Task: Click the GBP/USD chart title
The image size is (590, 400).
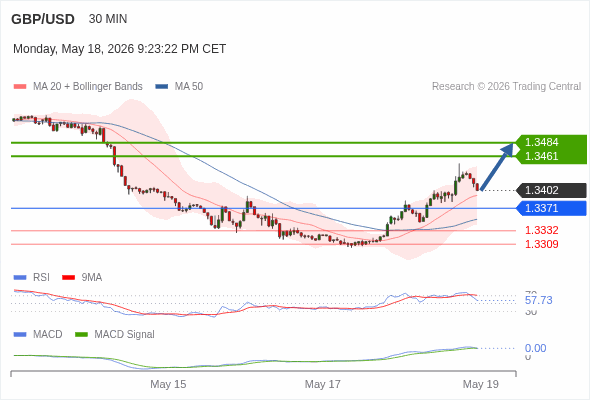Action: [43, 19]
